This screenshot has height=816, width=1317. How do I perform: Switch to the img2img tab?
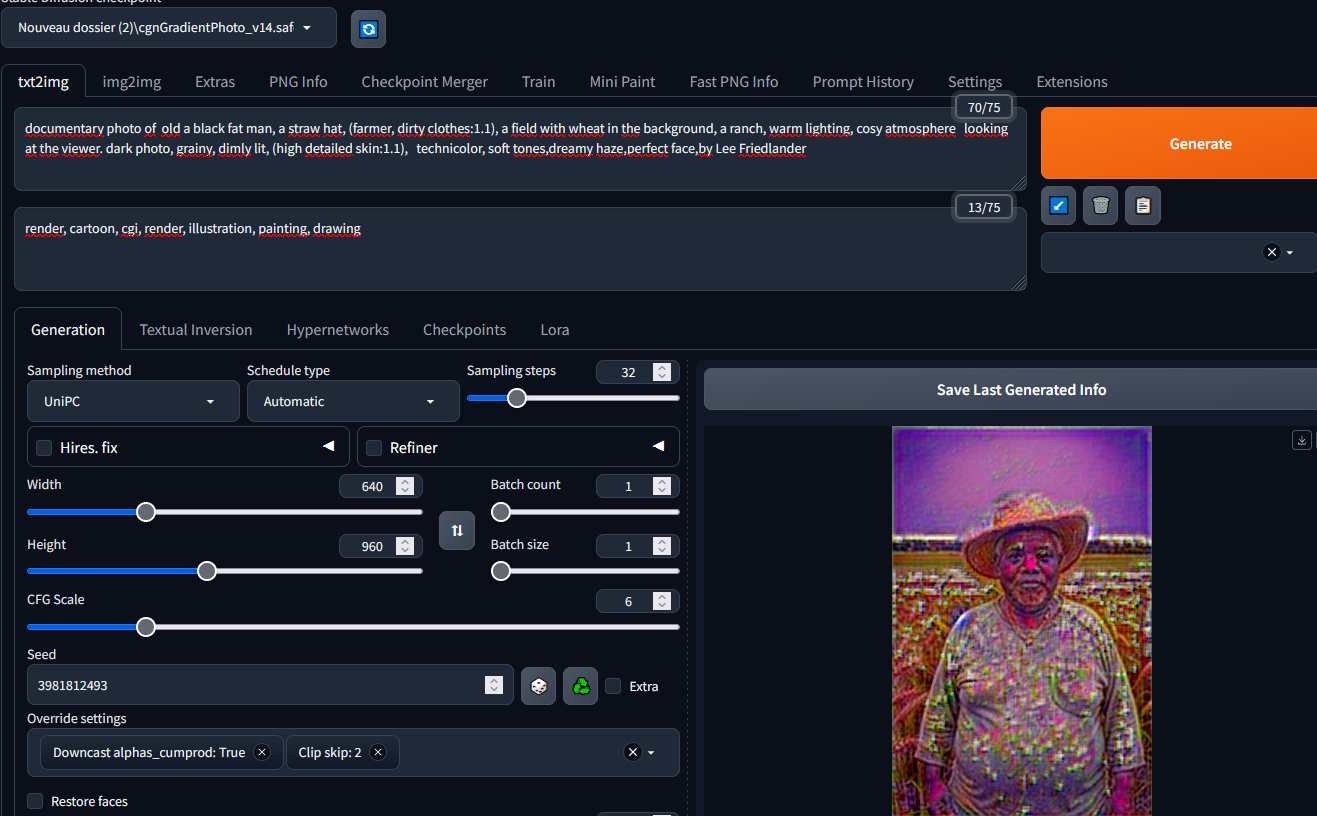click(x=132, y=82)
